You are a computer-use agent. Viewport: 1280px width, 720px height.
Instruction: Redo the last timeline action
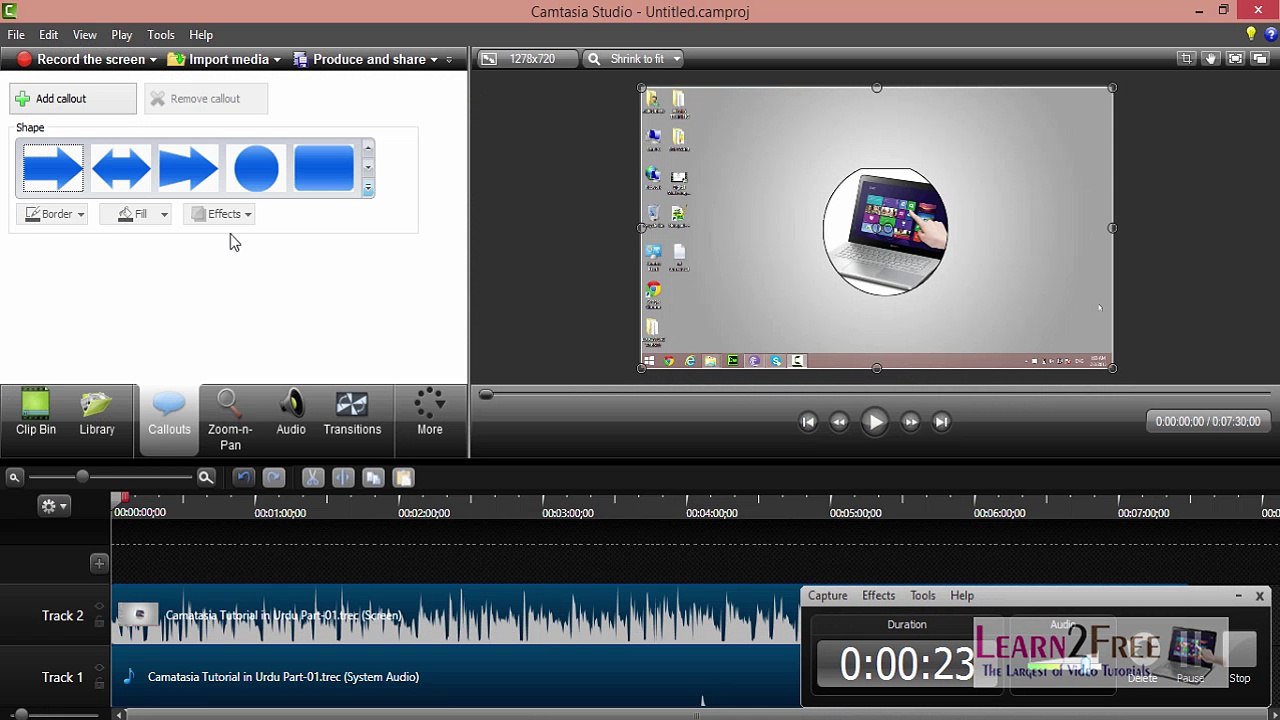274,478
